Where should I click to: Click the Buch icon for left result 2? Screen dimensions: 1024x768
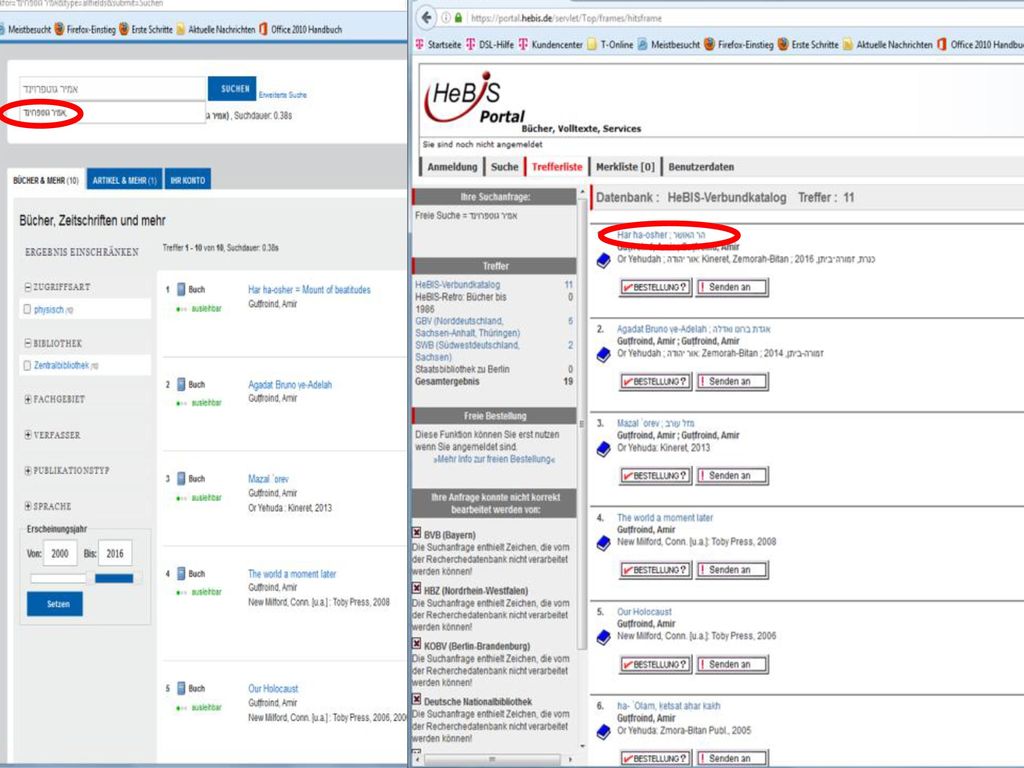182,385
